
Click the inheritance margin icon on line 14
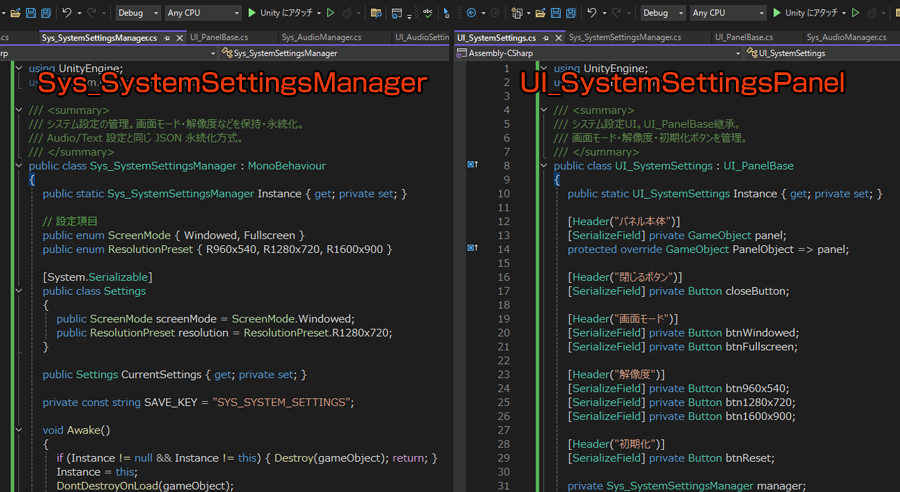472,249
